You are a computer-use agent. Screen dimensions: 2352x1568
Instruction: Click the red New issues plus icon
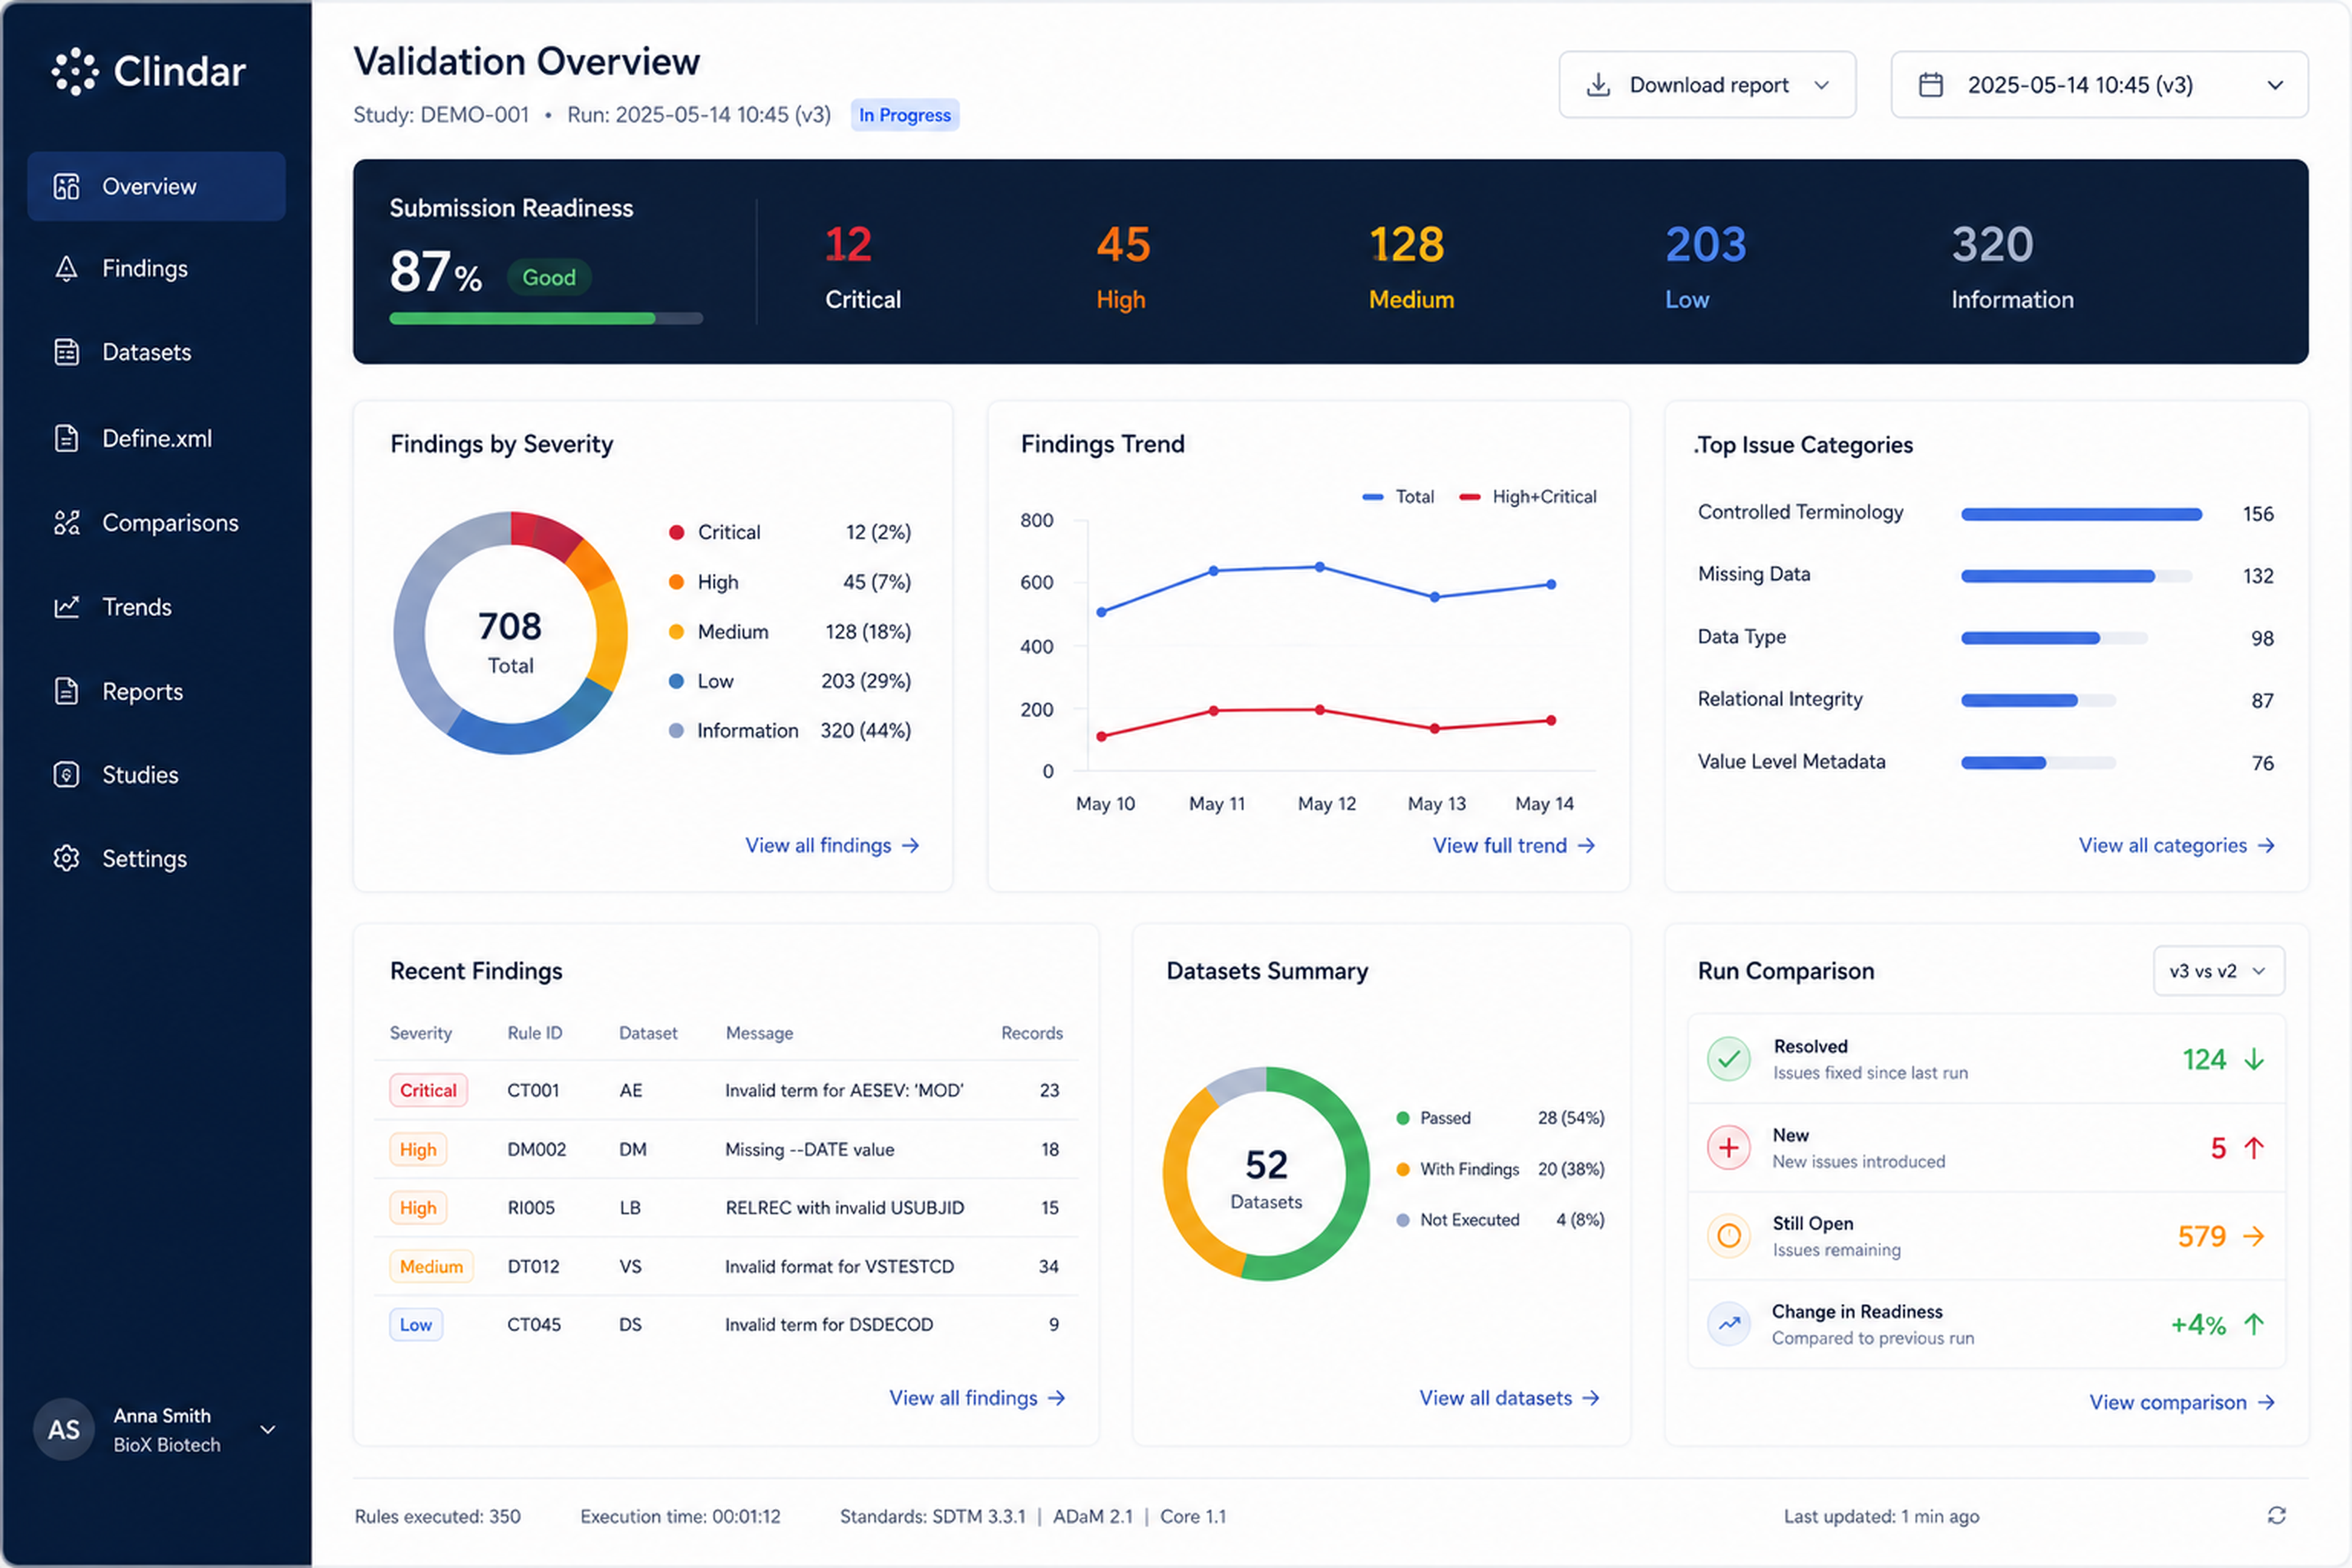click(1729, 1148)
